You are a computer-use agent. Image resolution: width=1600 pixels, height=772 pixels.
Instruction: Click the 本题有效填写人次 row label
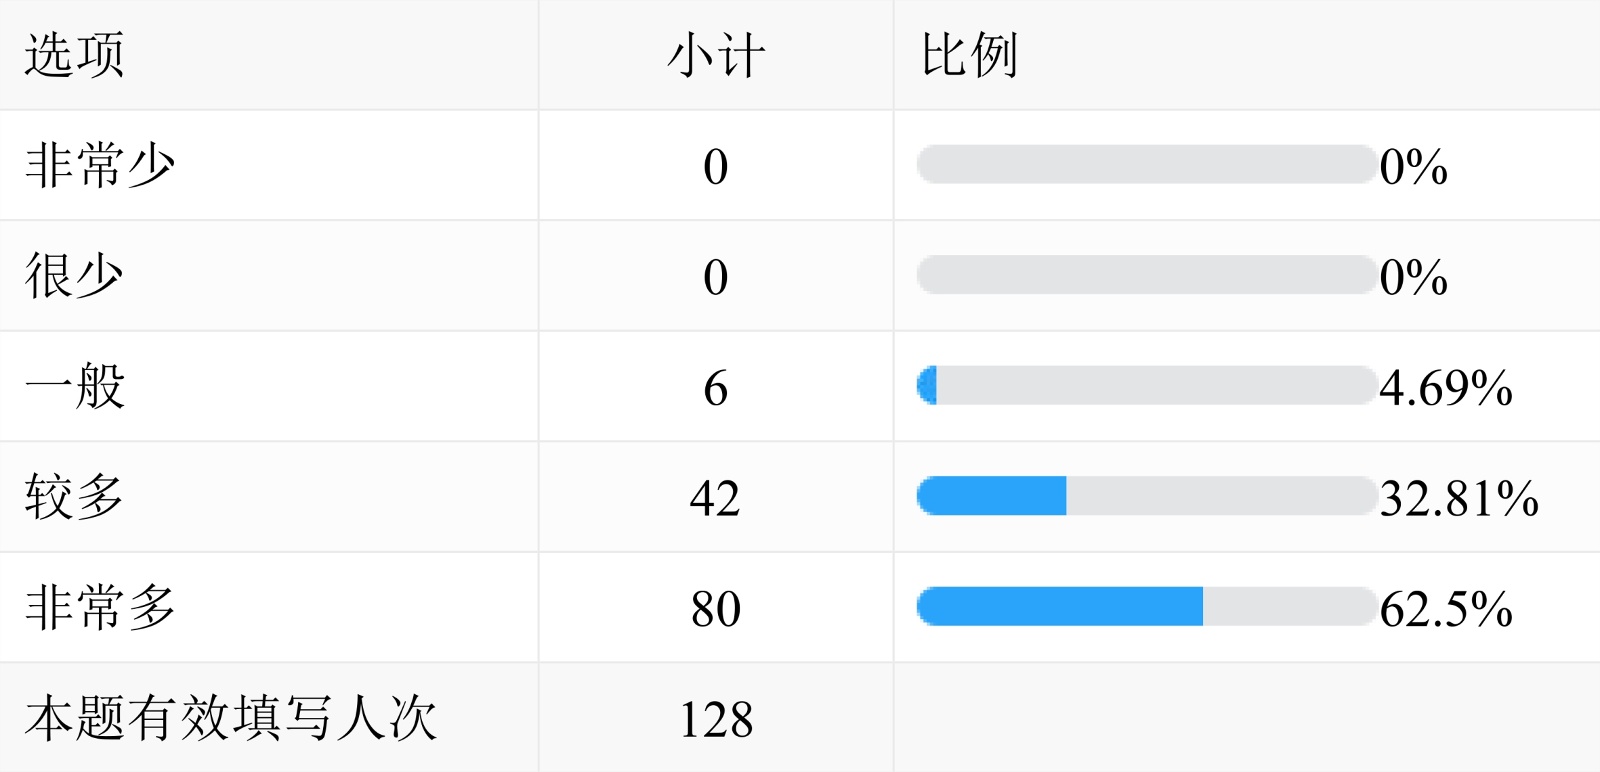(x=231, y=718)
